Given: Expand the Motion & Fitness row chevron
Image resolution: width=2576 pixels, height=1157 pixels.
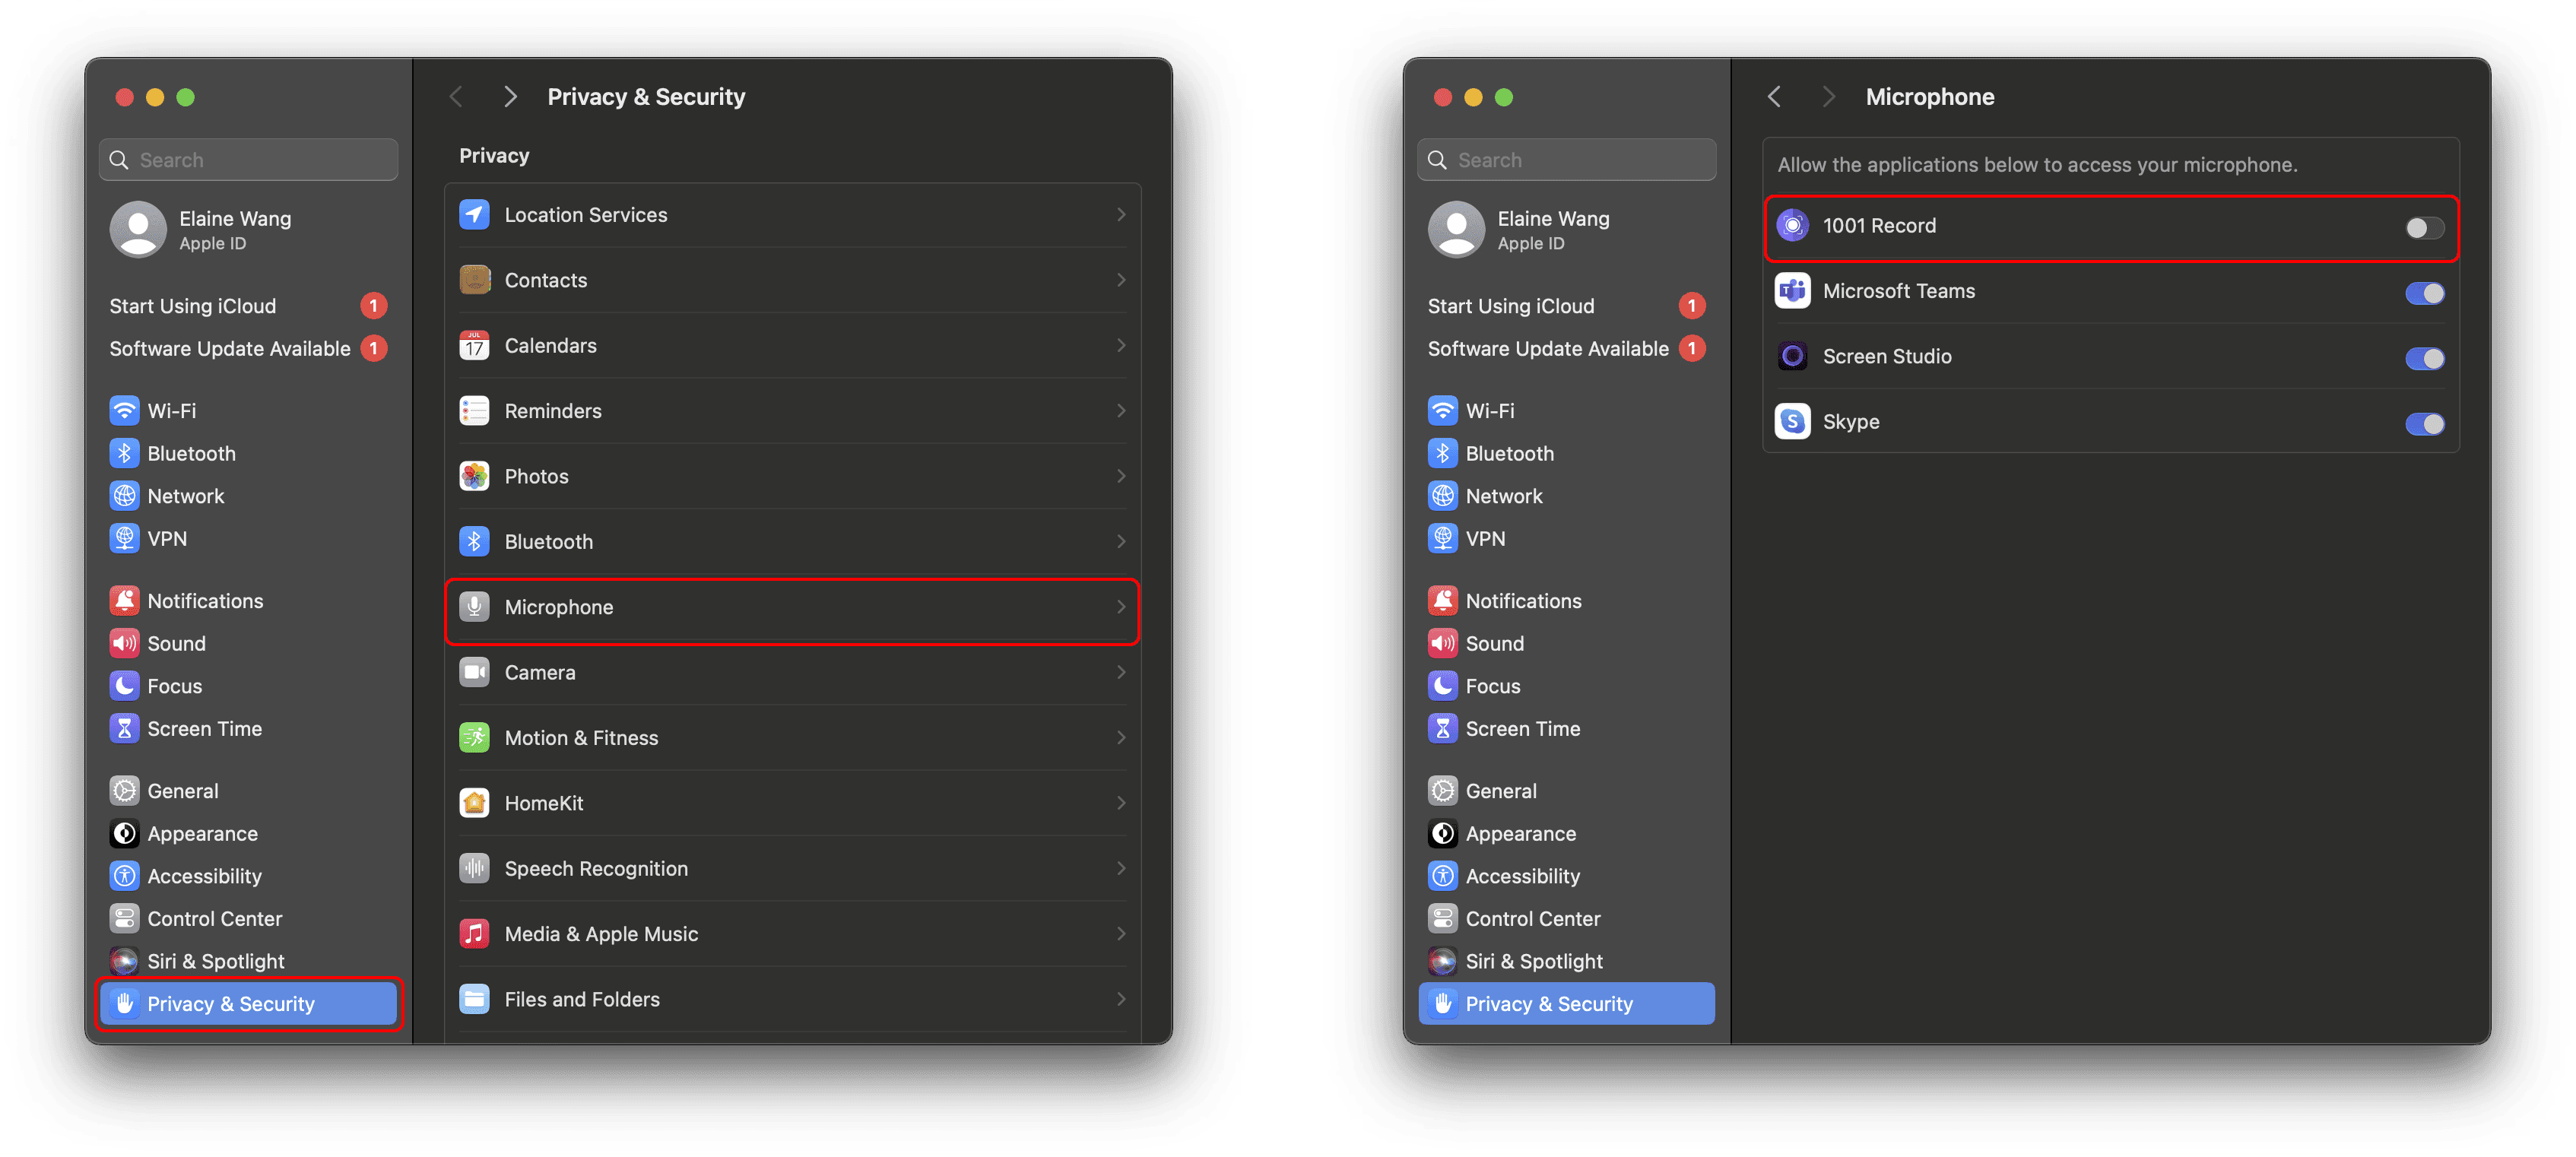Looking at the screenshot, I should click(1120, 738).
